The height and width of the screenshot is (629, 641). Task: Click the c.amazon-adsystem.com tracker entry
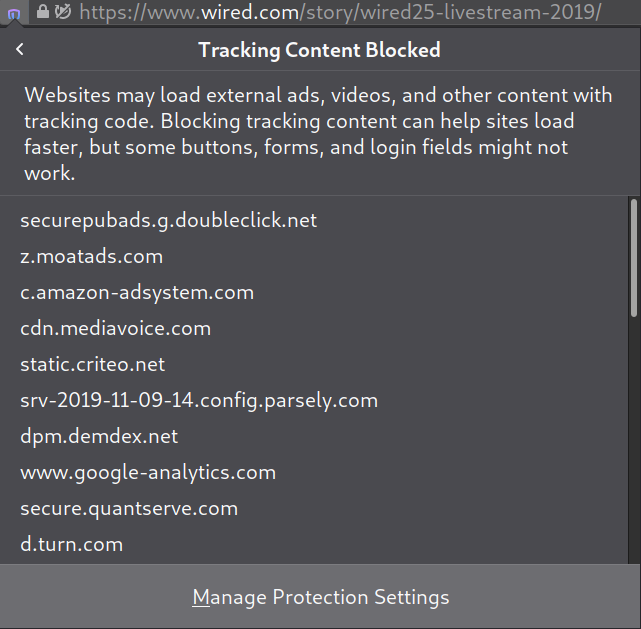pos(137,292)
